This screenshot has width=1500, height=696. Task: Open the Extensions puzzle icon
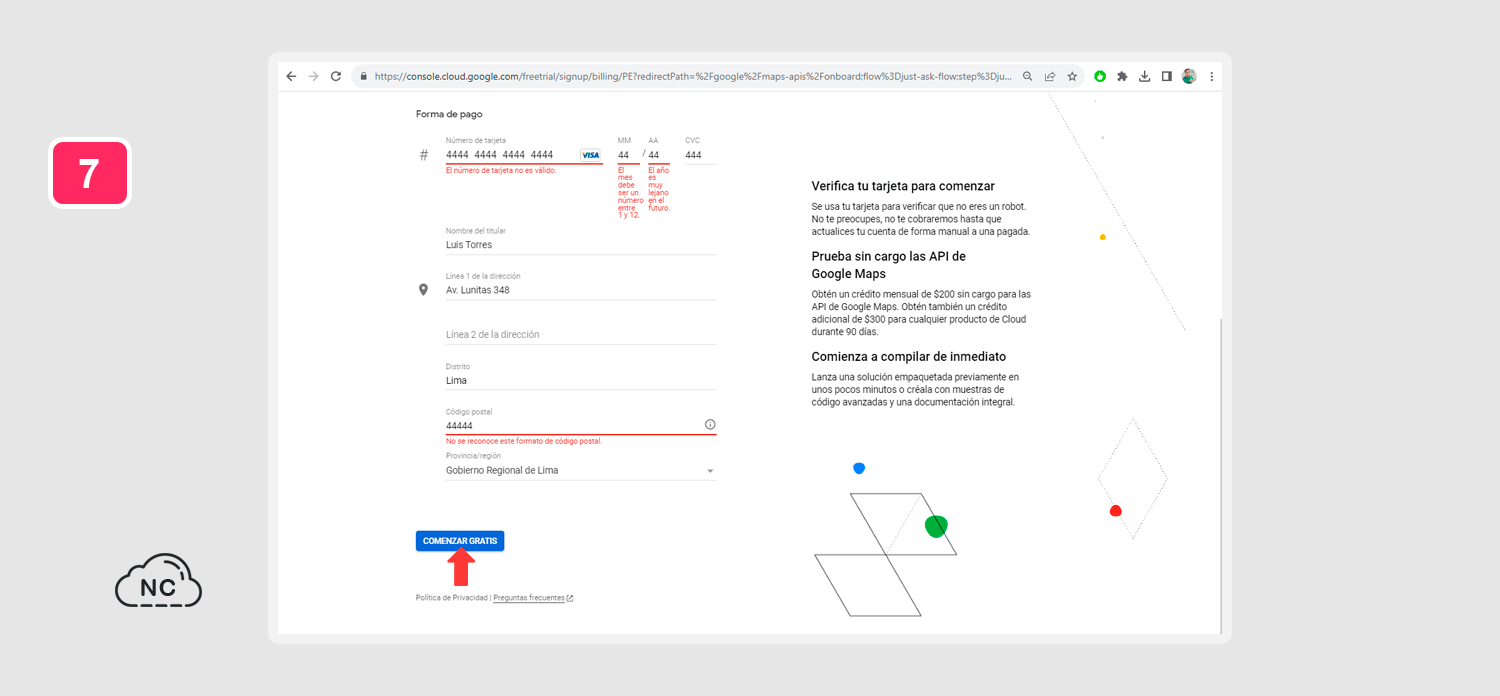[1122, 76]
